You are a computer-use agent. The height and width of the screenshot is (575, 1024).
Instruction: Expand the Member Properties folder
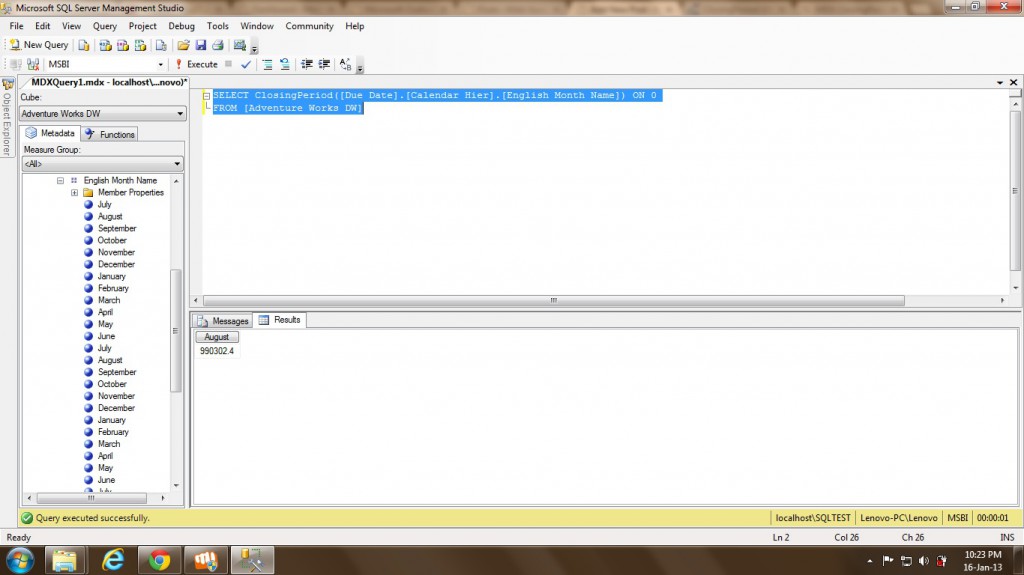tap(75, 193)
